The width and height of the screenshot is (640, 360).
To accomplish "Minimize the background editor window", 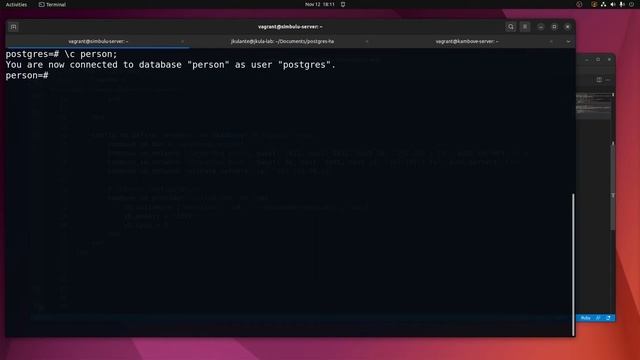I will click(x=587, y=60).
